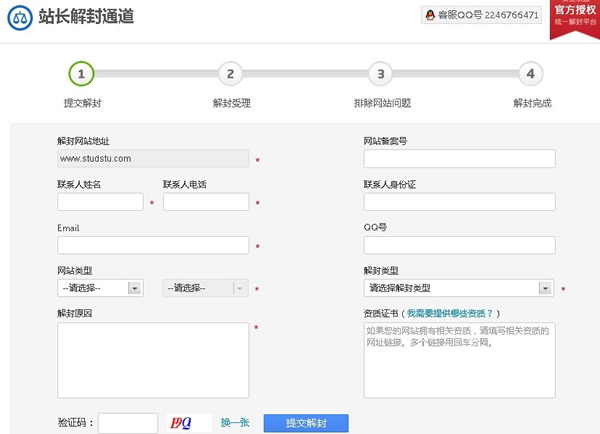Focus the 验证码 input box
Viewport: 600px width, 434px height.
[128, 423]
